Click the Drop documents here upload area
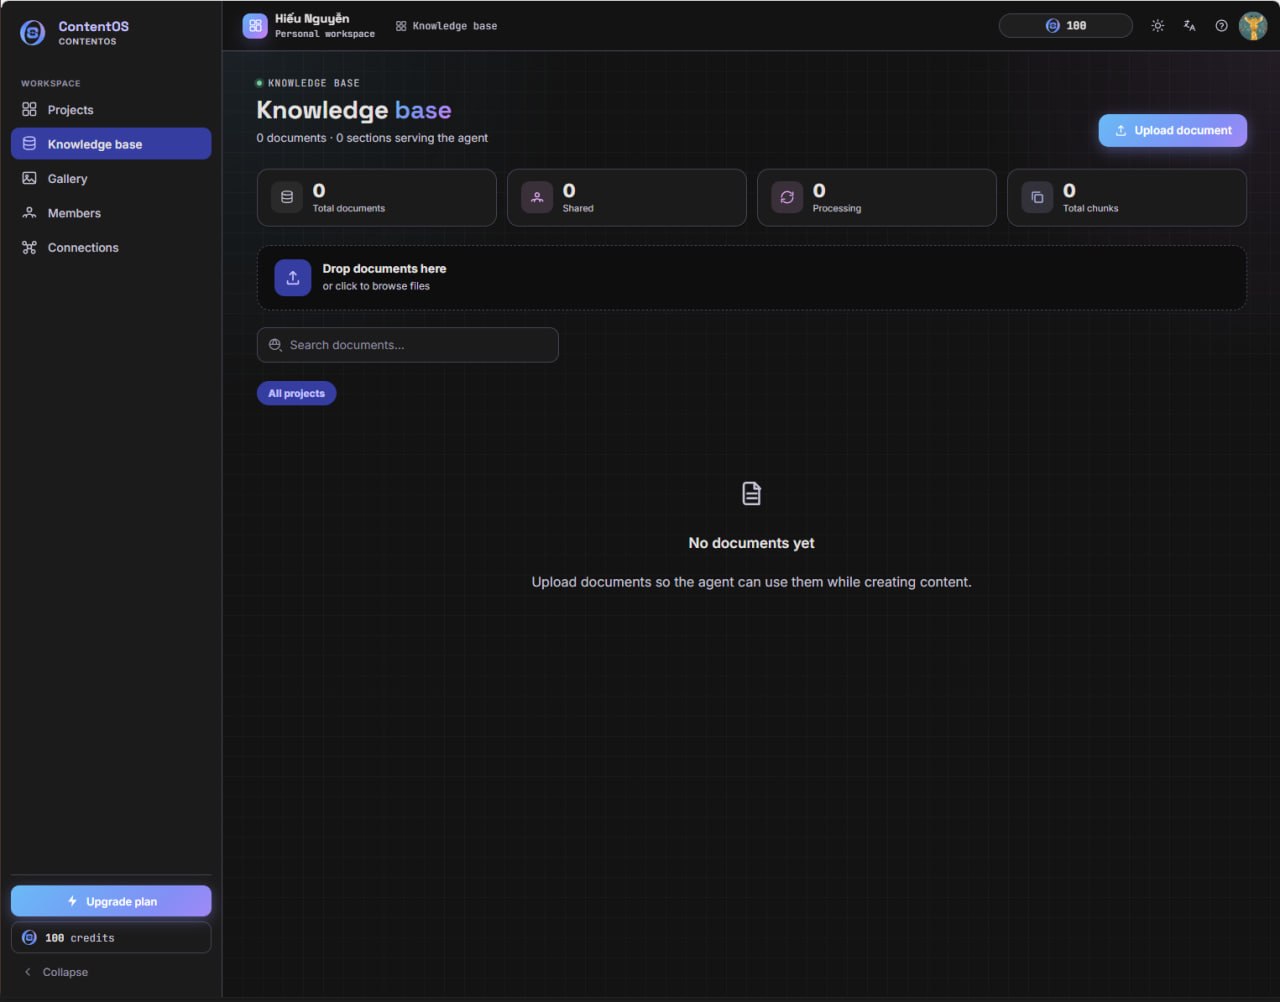 click(x=752, y=277)
